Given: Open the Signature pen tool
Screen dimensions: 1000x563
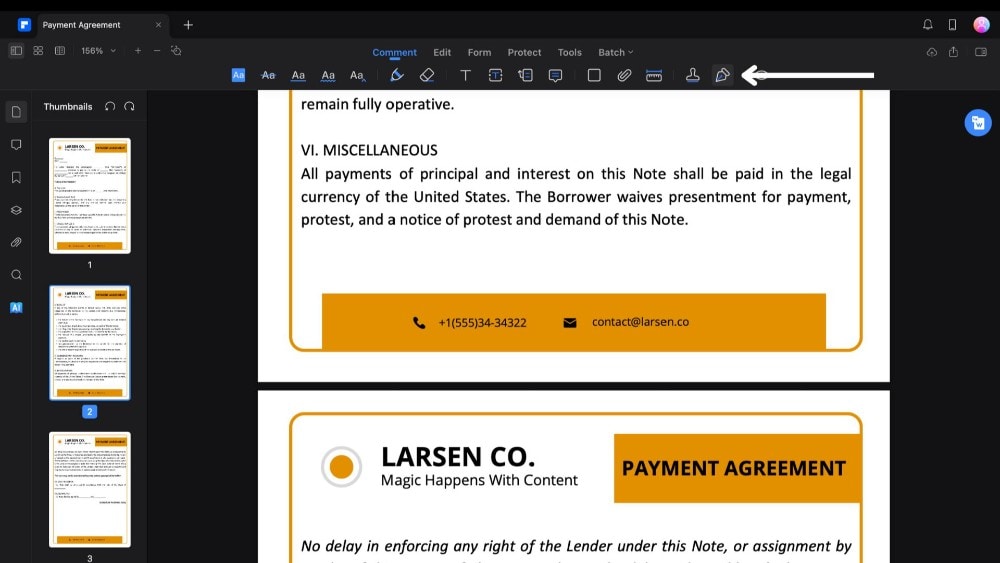Looking at the screenshot, I should [723, 75].
